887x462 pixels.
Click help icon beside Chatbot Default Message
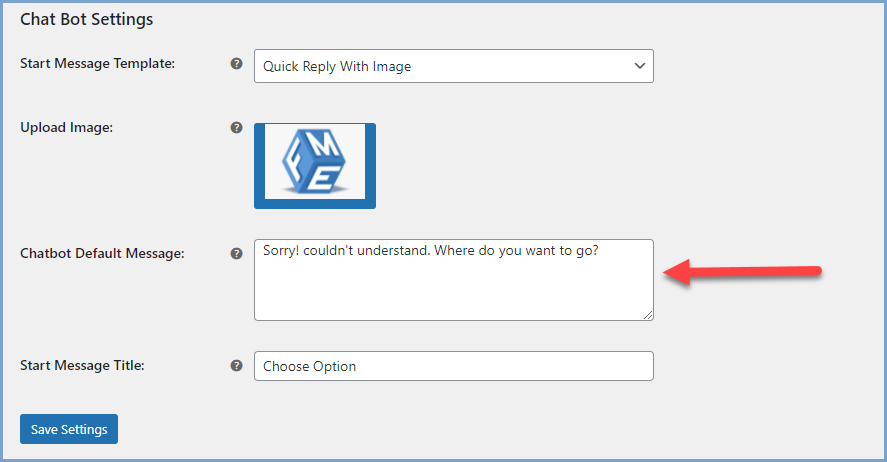(236, 253)
